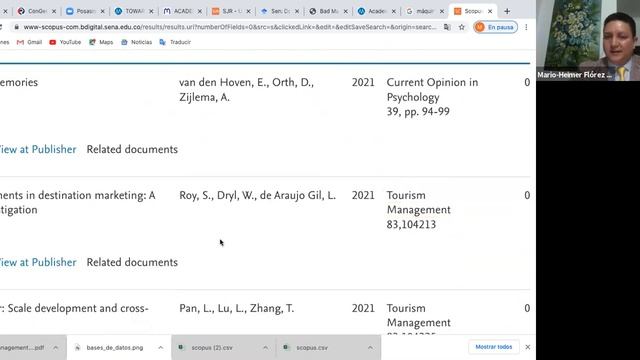Switch to the Bad Mi browser tab
This screenshot has height=360, width=640.
coord(324,11)
